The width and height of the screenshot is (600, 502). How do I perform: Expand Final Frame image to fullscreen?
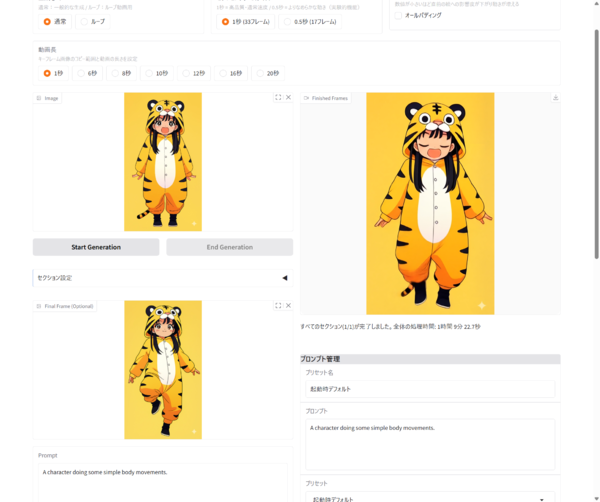pyautogui.click(x=278, y=305)
